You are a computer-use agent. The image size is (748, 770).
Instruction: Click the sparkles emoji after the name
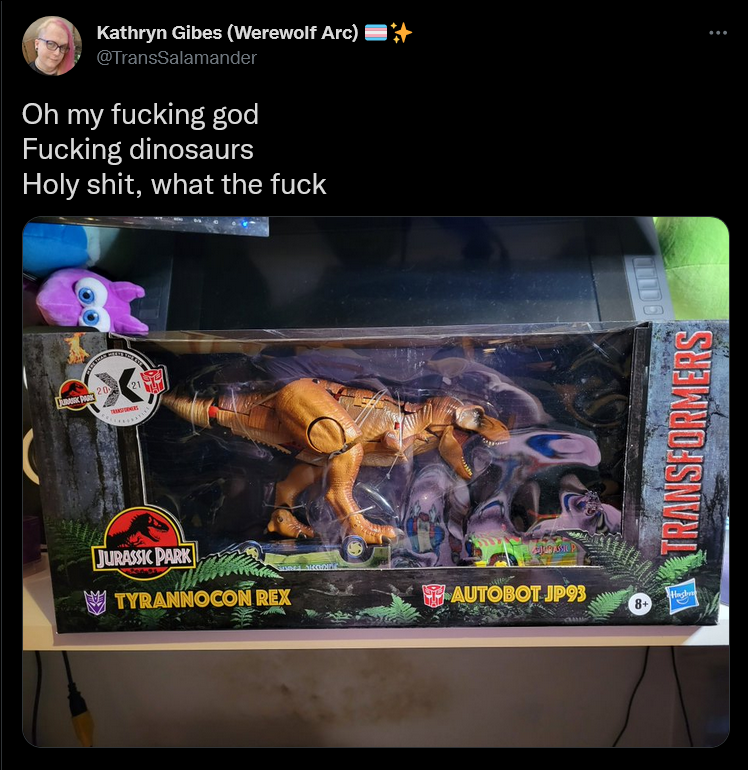[401, 33]
